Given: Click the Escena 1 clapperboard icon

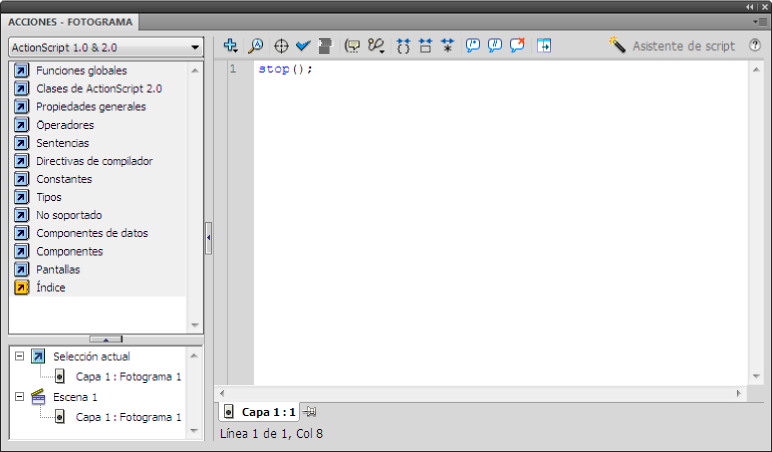Looking at the screenshot, I should point(38,396).
